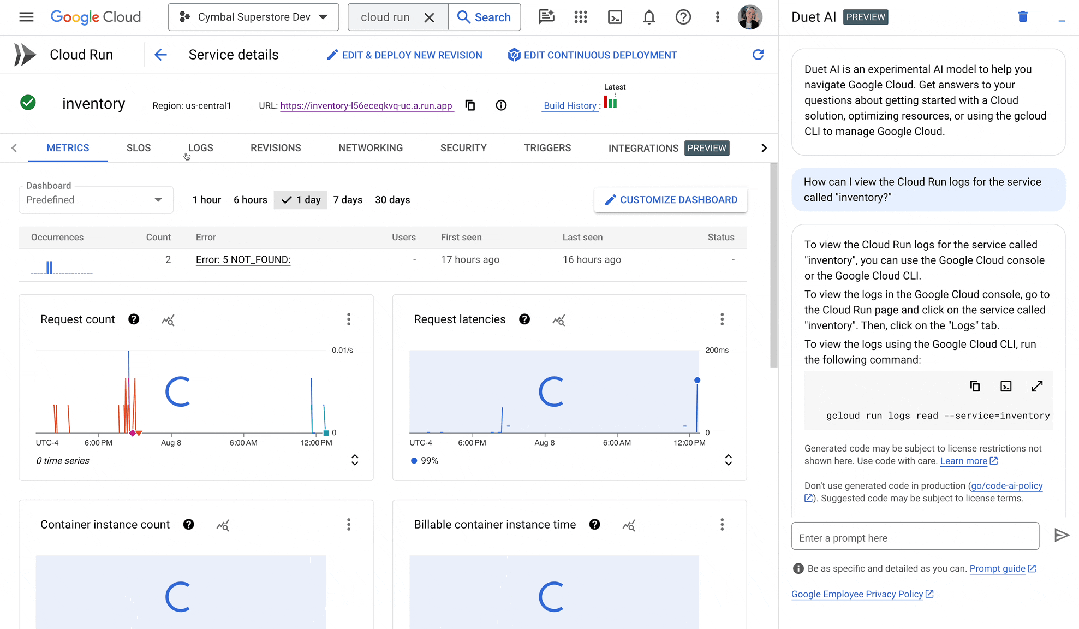Viewport: 1079px width, 629px height.
Task: Open the notifications bell
Action: click(649, 17)
